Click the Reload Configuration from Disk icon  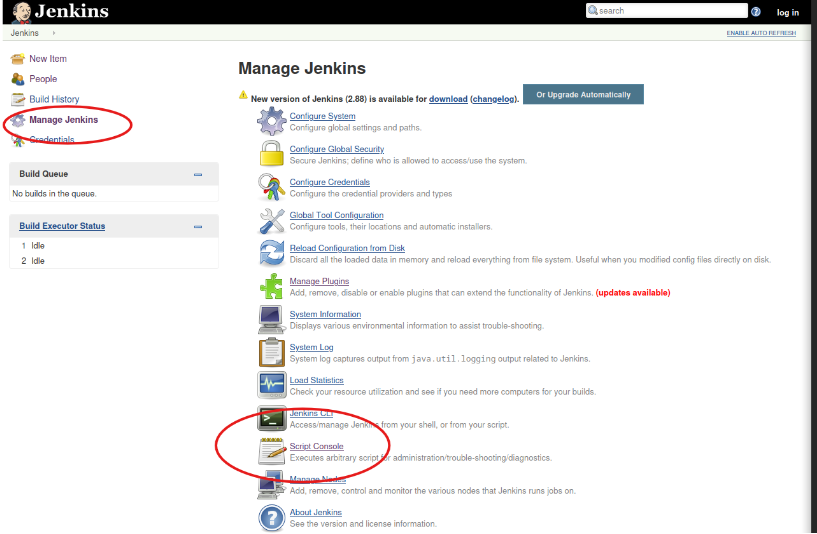[272, 253]
